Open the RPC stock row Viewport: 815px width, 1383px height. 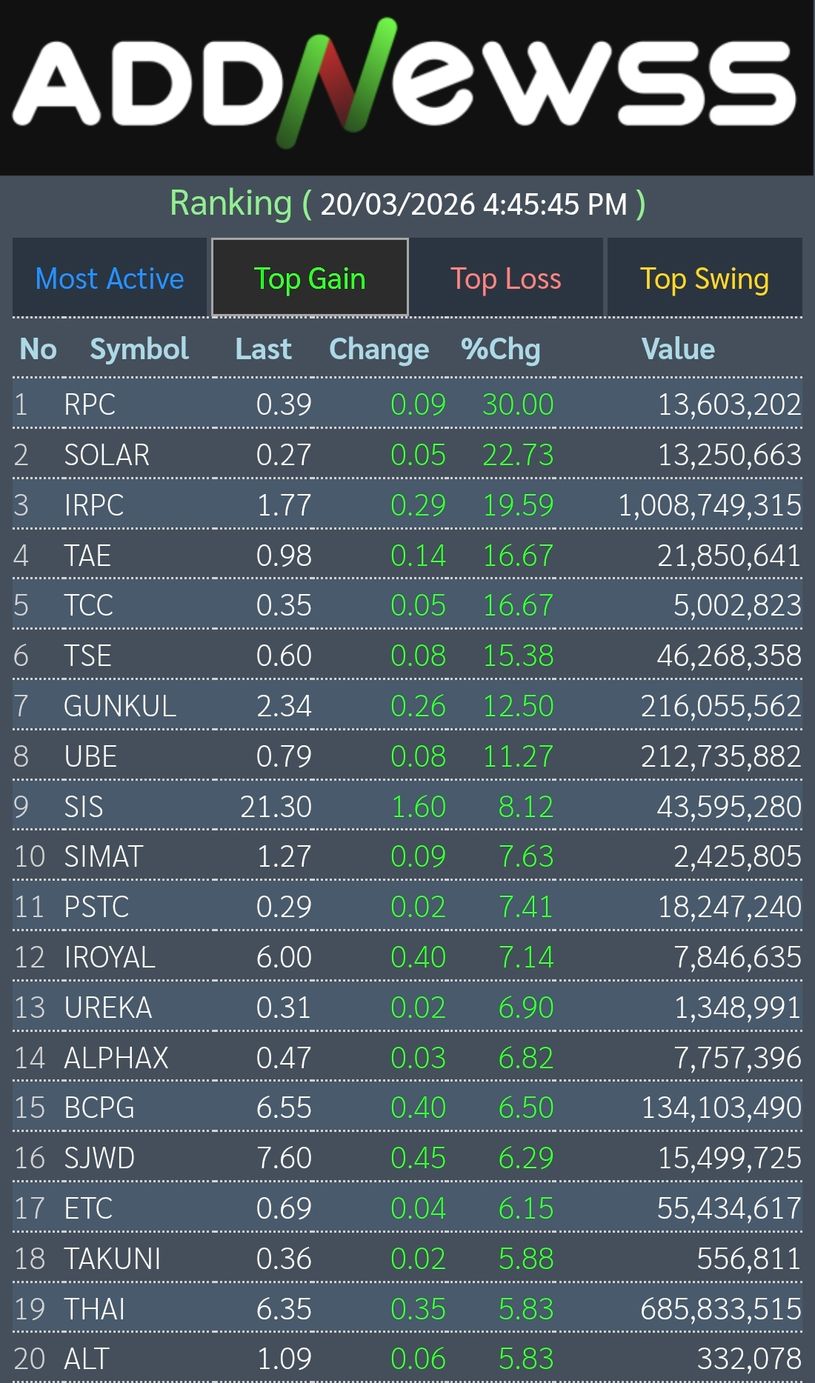90,404
